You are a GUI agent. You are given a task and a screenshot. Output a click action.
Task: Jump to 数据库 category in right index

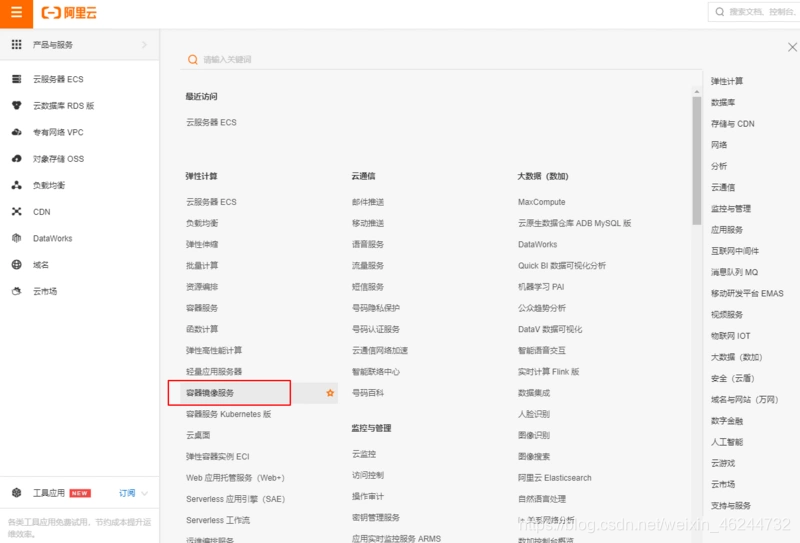point(723,103)
